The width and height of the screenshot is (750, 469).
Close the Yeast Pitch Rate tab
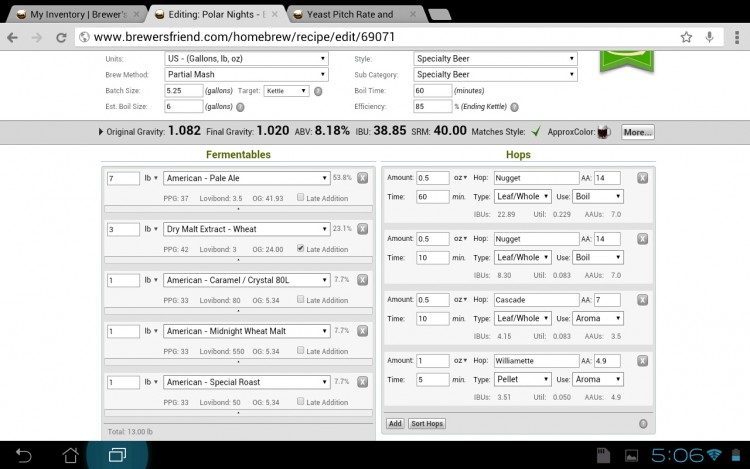tap(413, 14)
